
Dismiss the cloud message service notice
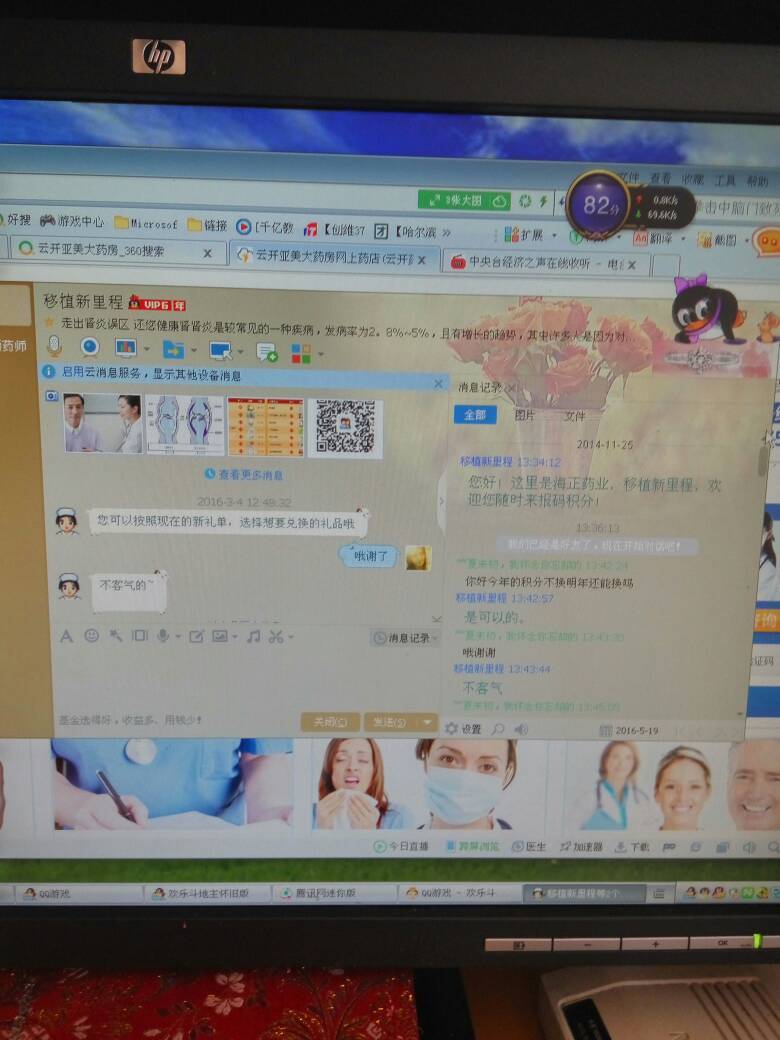(437, 383)
